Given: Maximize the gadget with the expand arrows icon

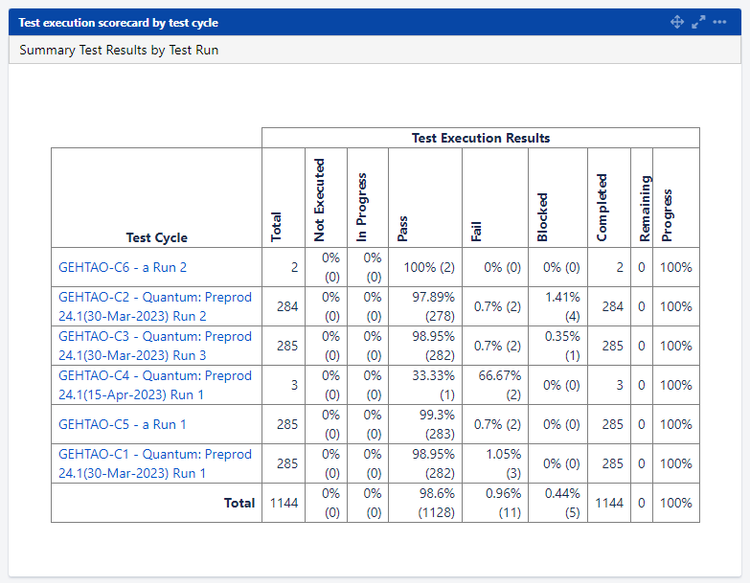Looking at the screenshot, I should [x=698, y=22].
